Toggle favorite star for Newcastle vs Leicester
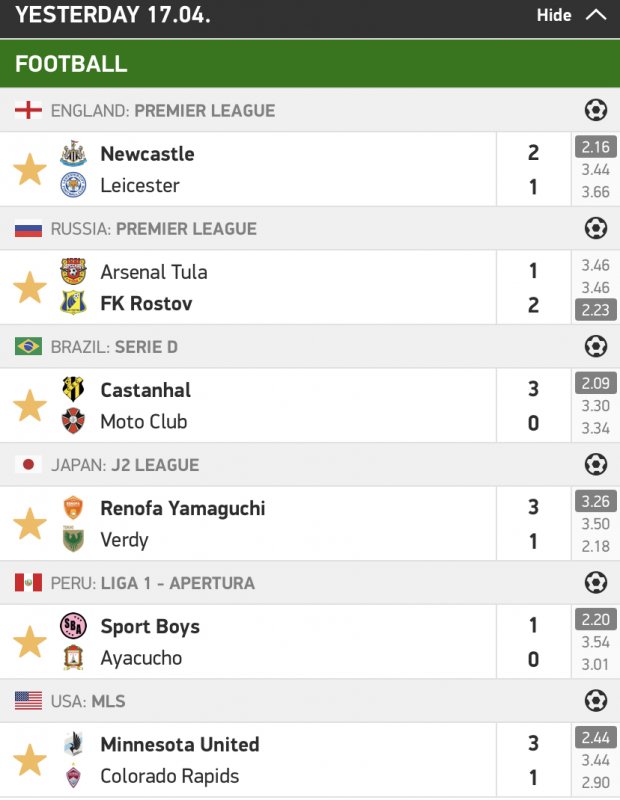 pyautogui.click(x=29, y=169)
